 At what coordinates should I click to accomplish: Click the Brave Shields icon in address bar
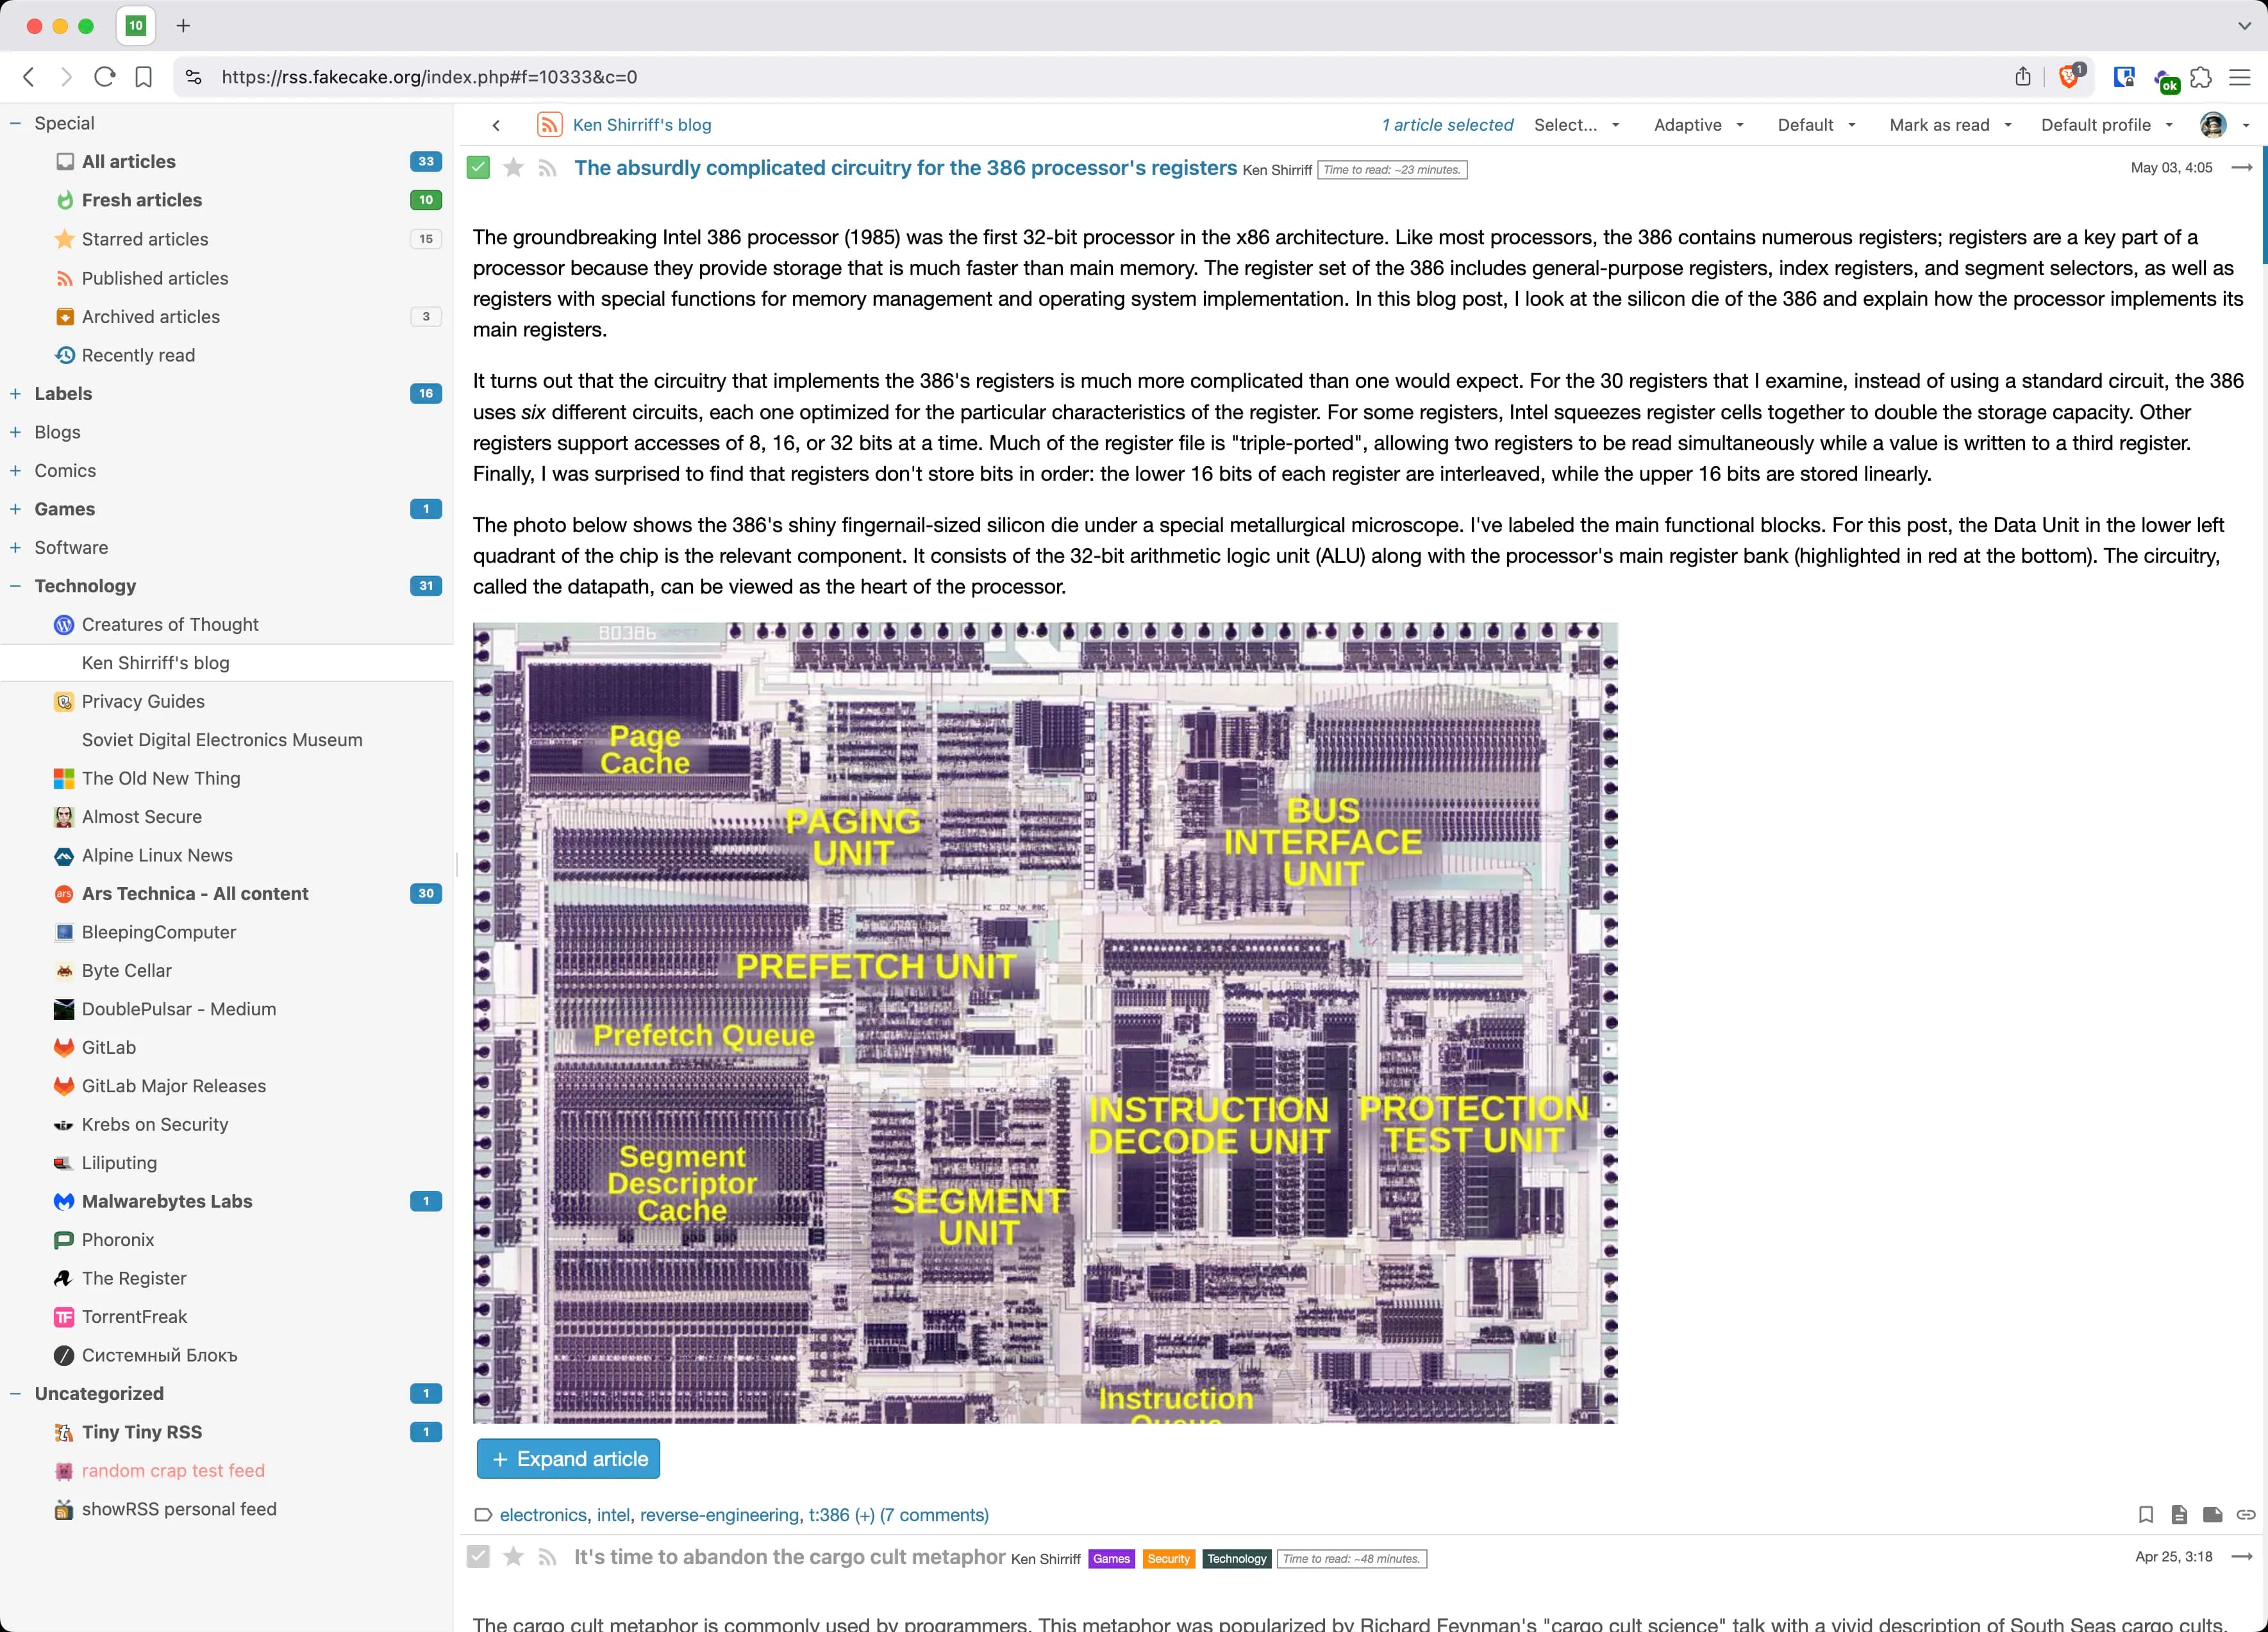pyautogui.click(x=2069, y=77)
